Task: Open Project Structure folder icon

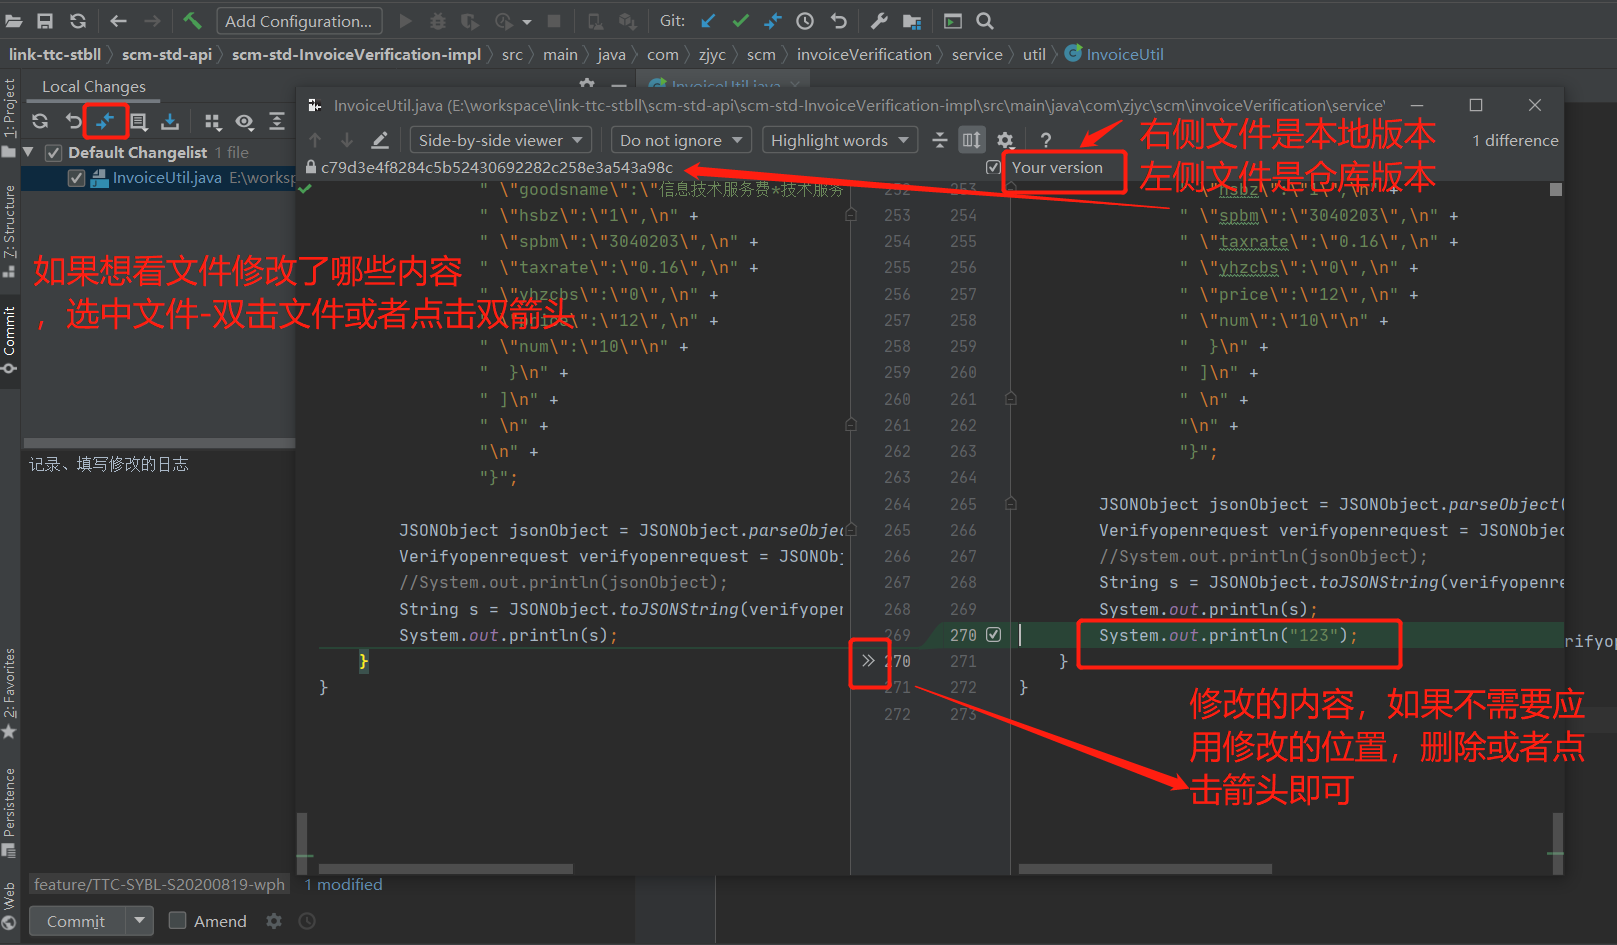Action: click(x=912, y=21)
